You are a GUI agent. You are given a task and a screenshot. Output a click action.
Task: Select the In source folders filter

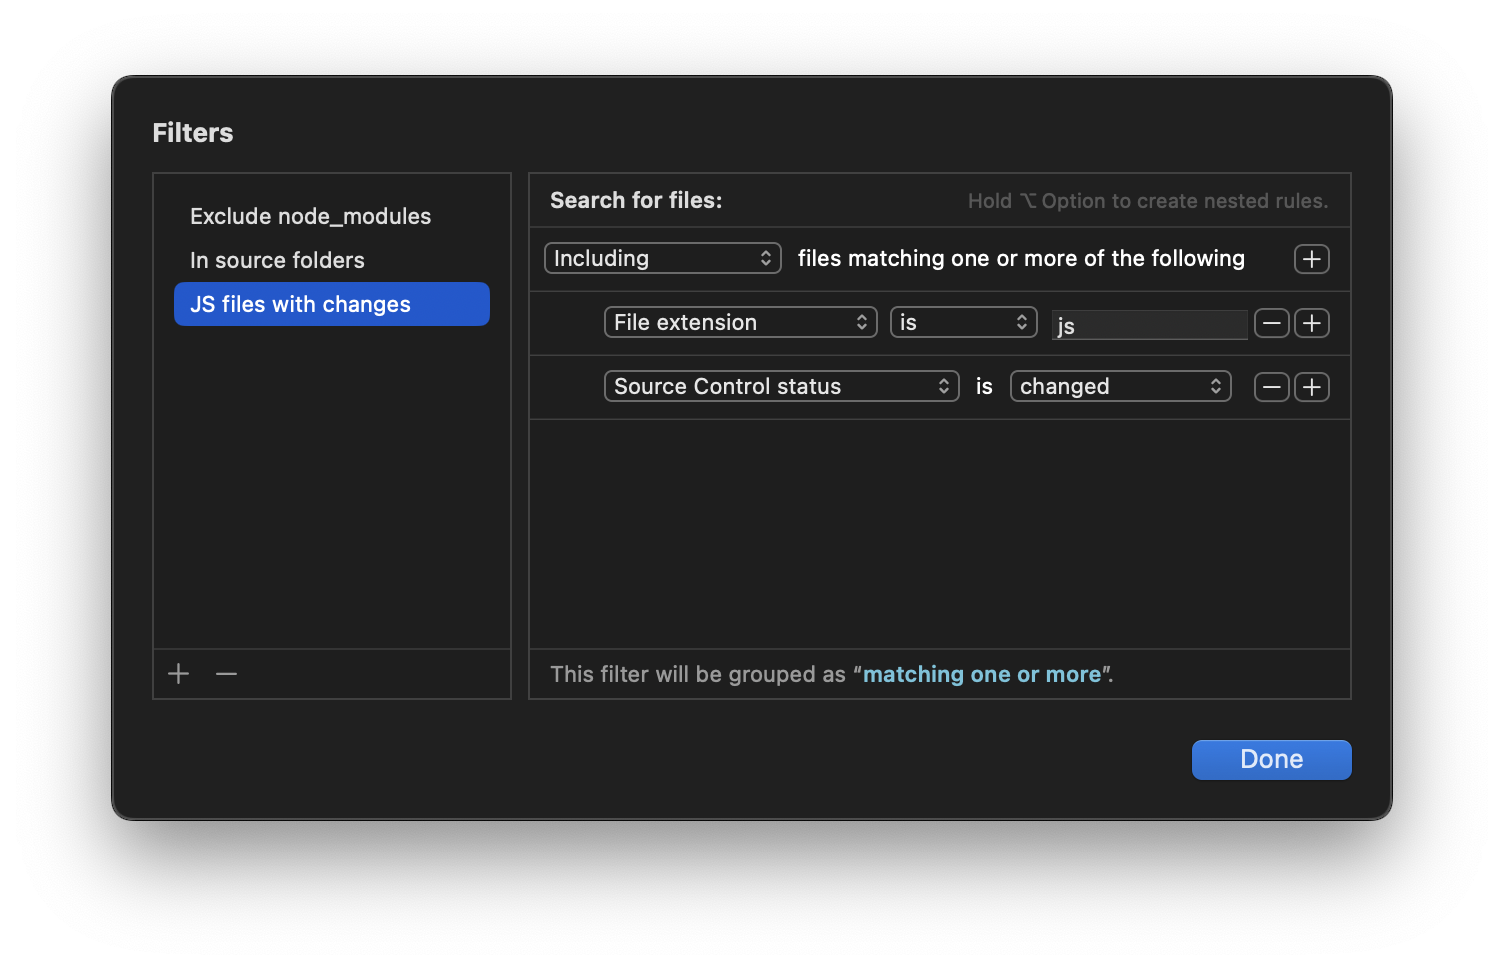coord(332,260)
